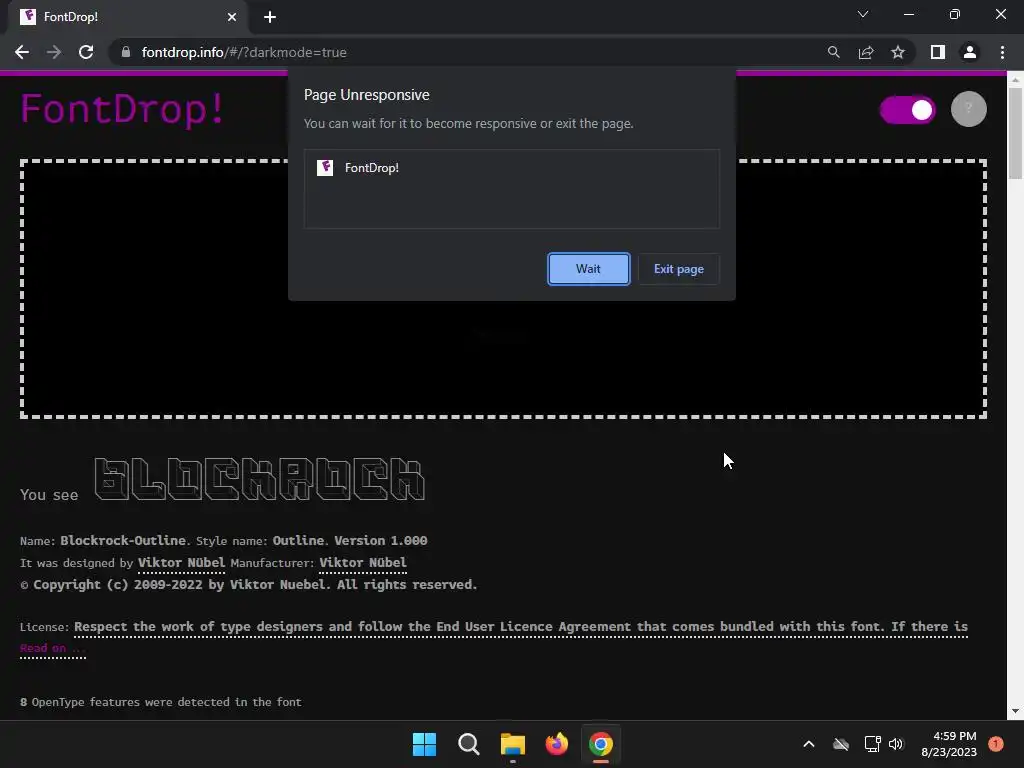
Task: Open the Chrome profile avatar
Action: click(x=970, y=52)
